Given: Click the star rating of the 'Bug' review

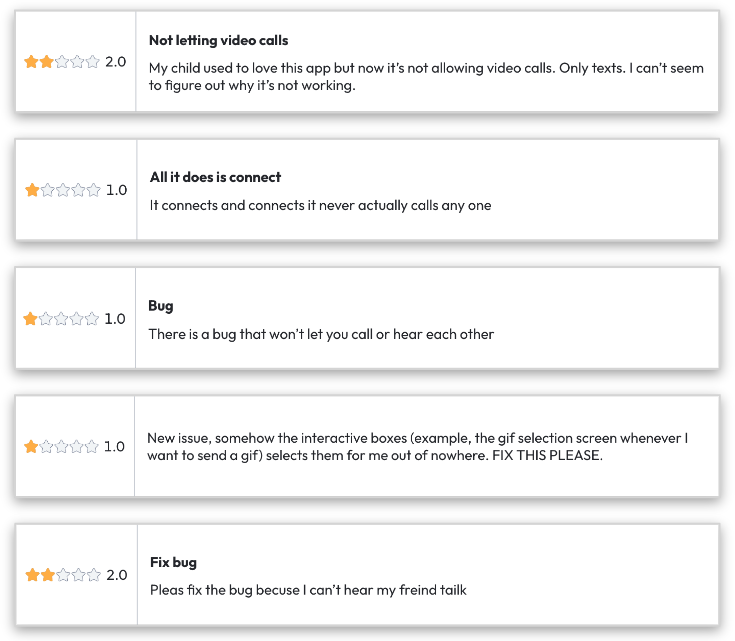Looking at the screenshot, I should (61, 319).
